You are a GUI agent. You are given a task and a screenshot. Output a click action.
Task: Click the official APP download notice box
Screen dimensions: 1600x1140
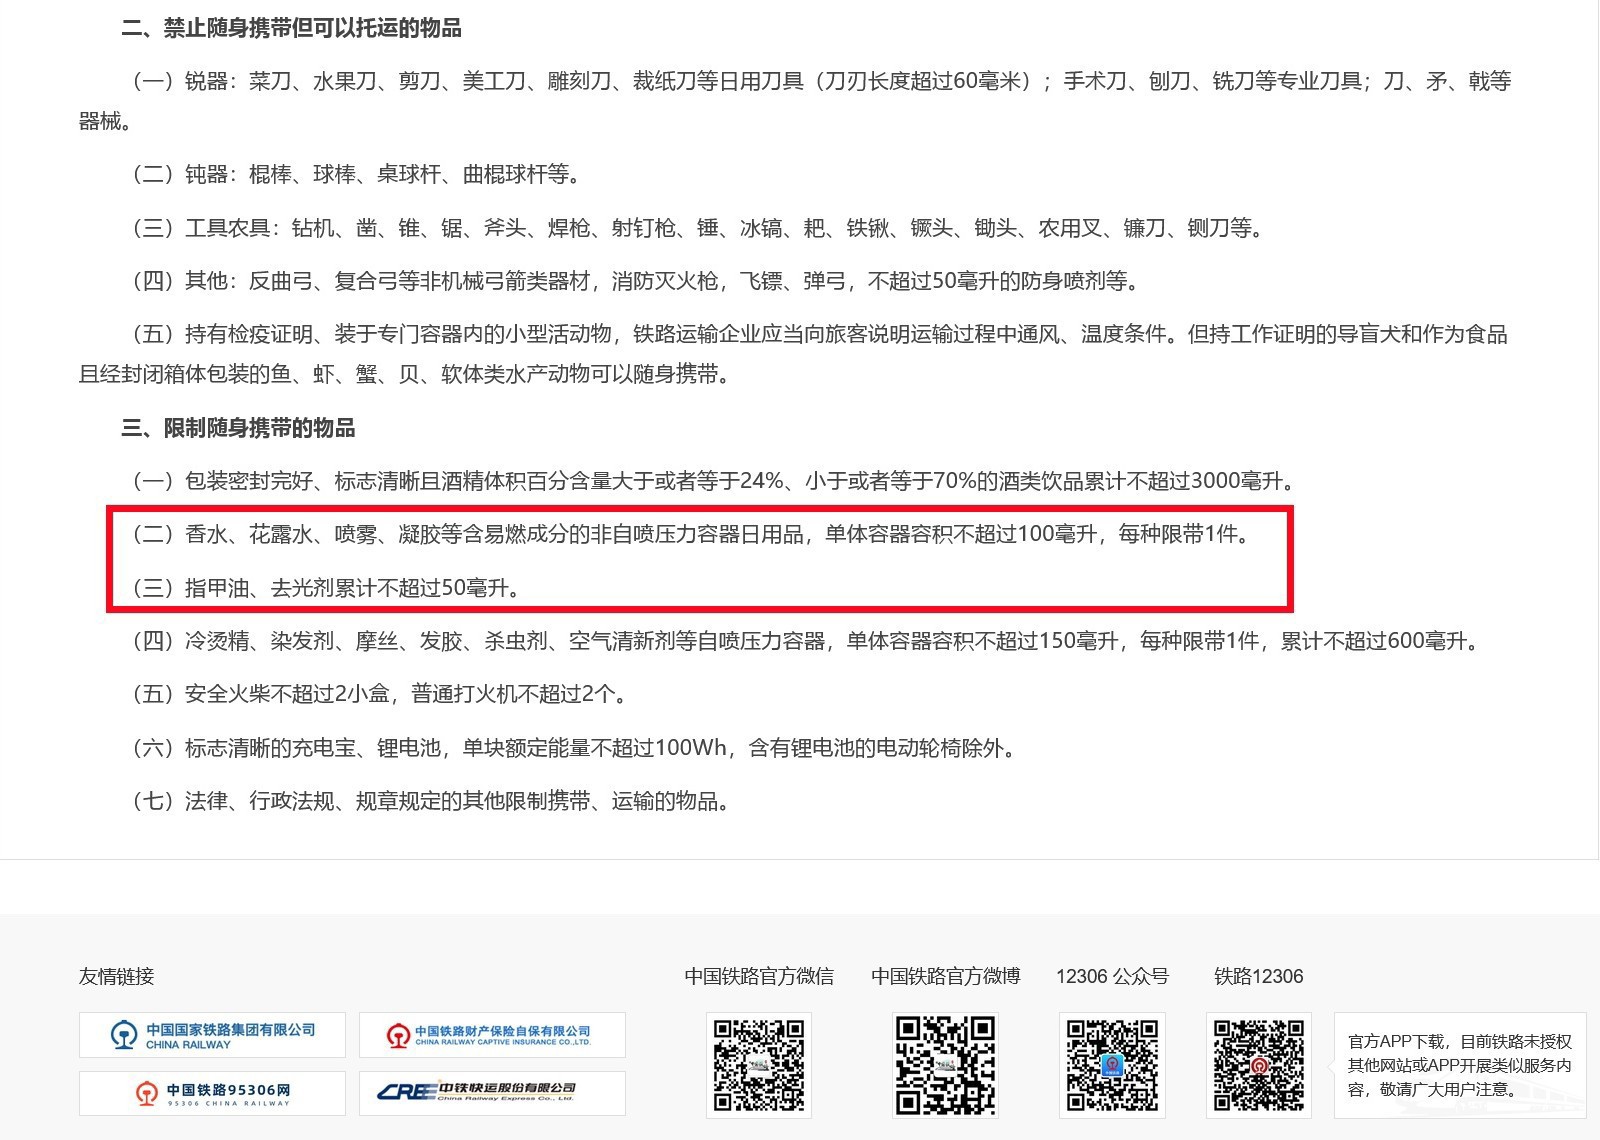pos(1459,1065)
